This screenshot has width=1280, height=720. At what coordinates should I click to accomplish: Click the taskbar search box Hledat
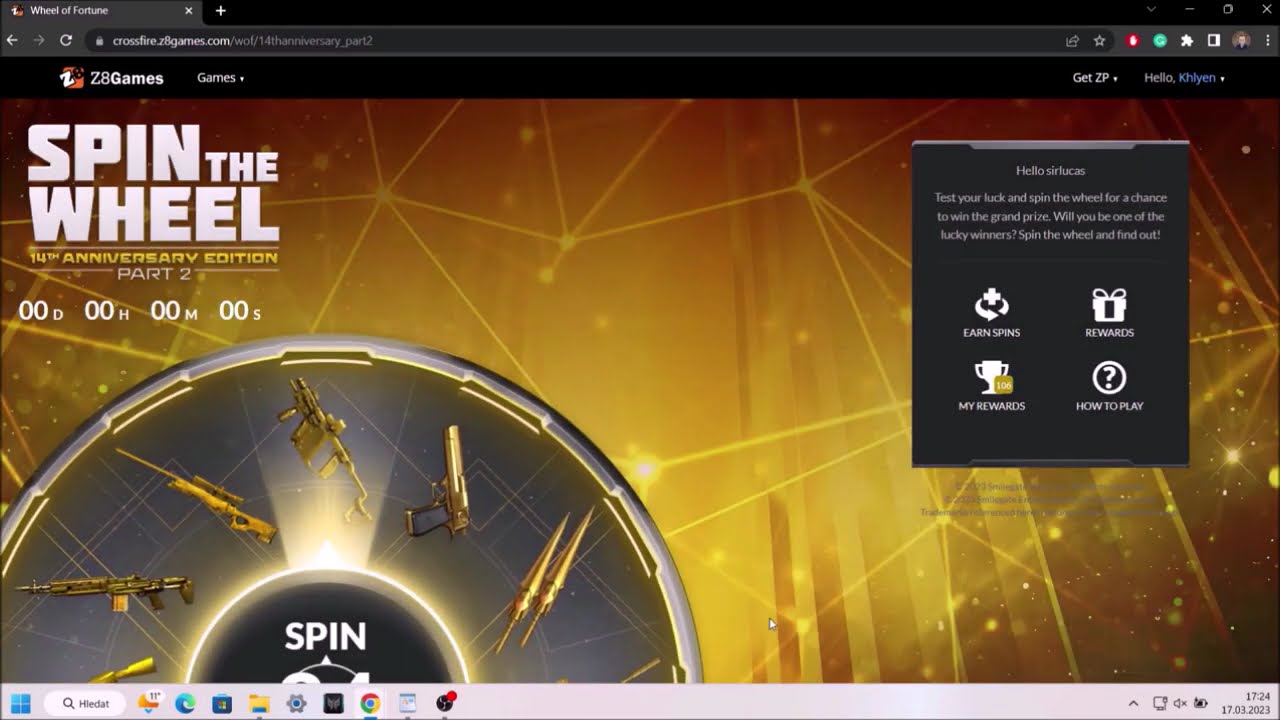[86, 704]
